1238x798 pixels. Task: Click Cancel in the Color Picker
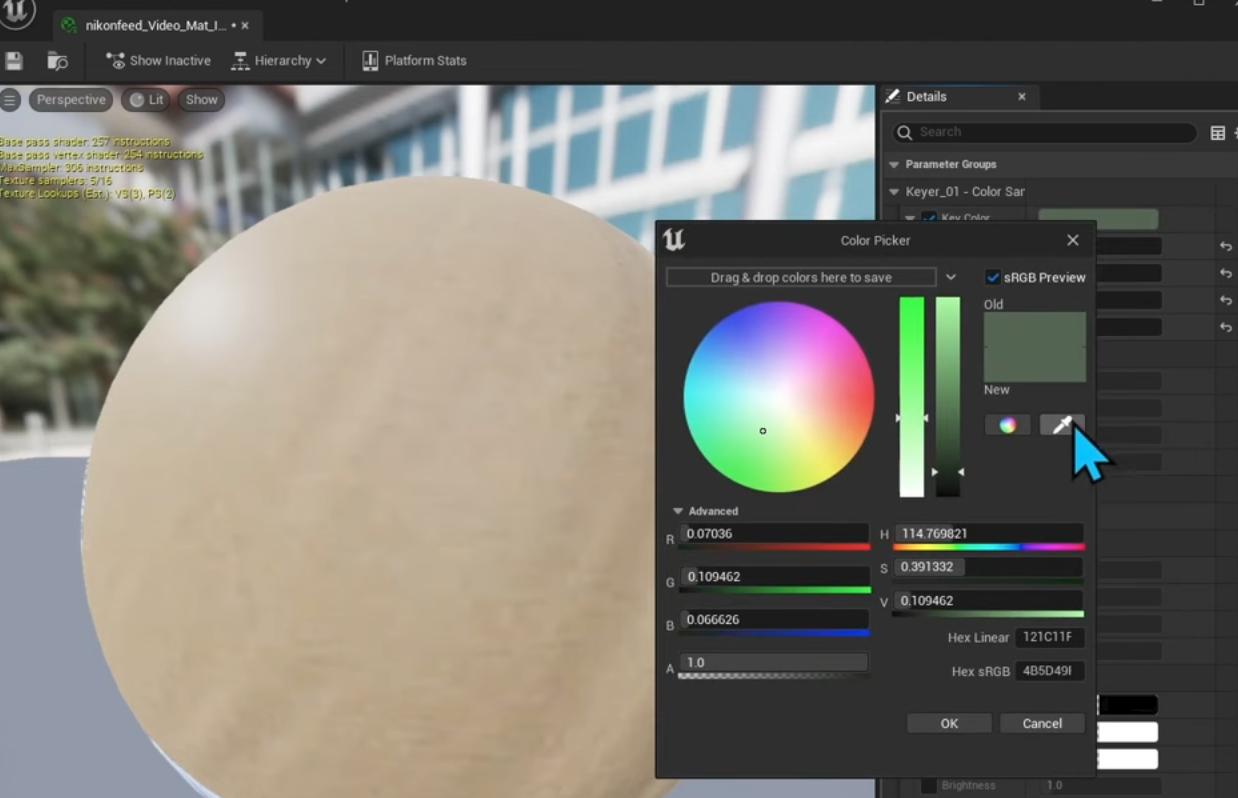pyautogui.click(x=1041, y=723)
